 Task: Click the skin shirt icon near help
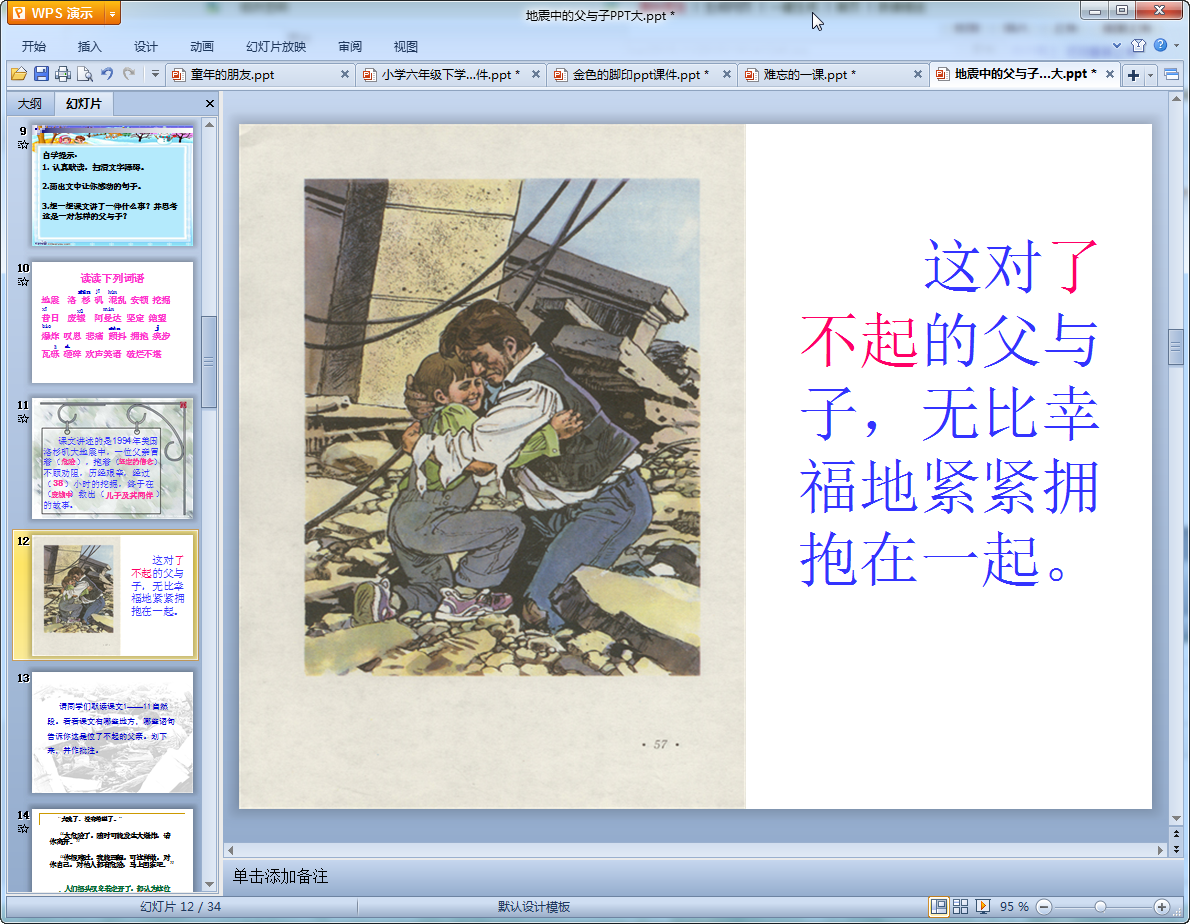click(1138, 46)
